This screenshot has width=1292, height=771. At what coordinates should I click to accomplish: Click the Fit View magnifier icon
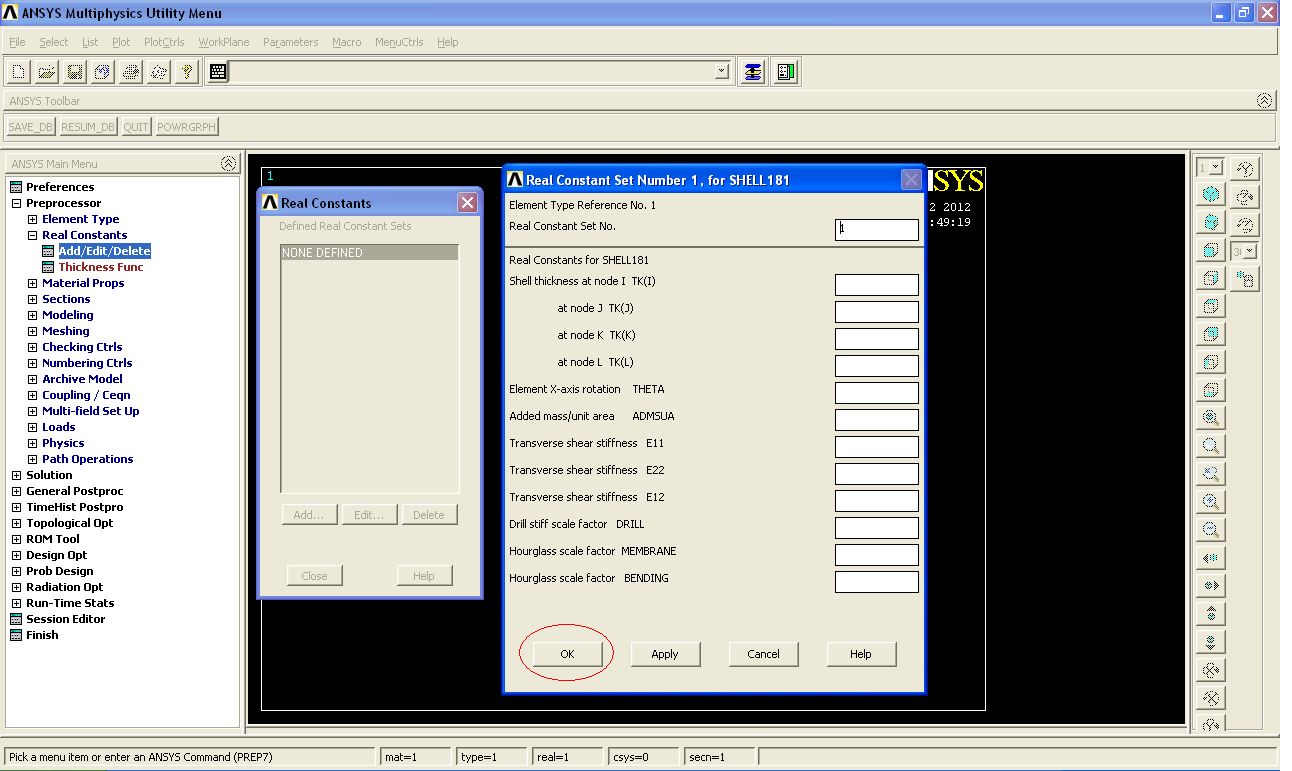coord(1211,418)
